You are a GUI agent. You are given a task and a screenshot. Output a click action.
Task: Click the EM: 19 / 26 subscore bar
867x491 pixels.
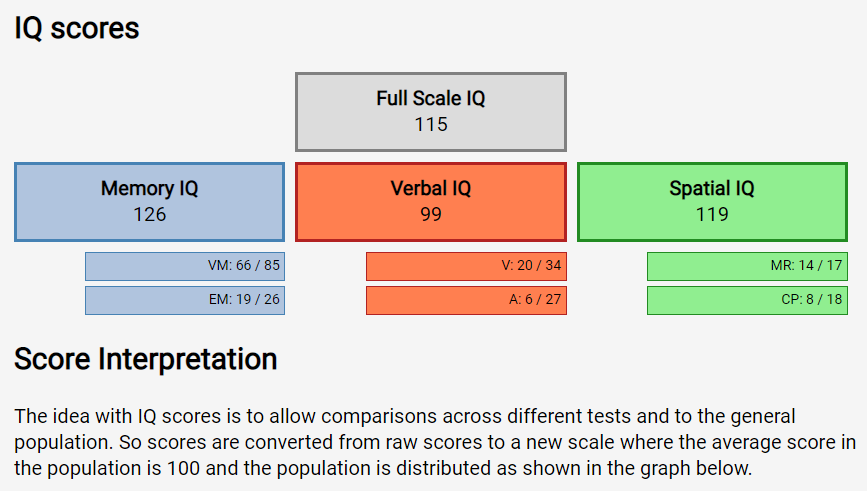(185, 300)
